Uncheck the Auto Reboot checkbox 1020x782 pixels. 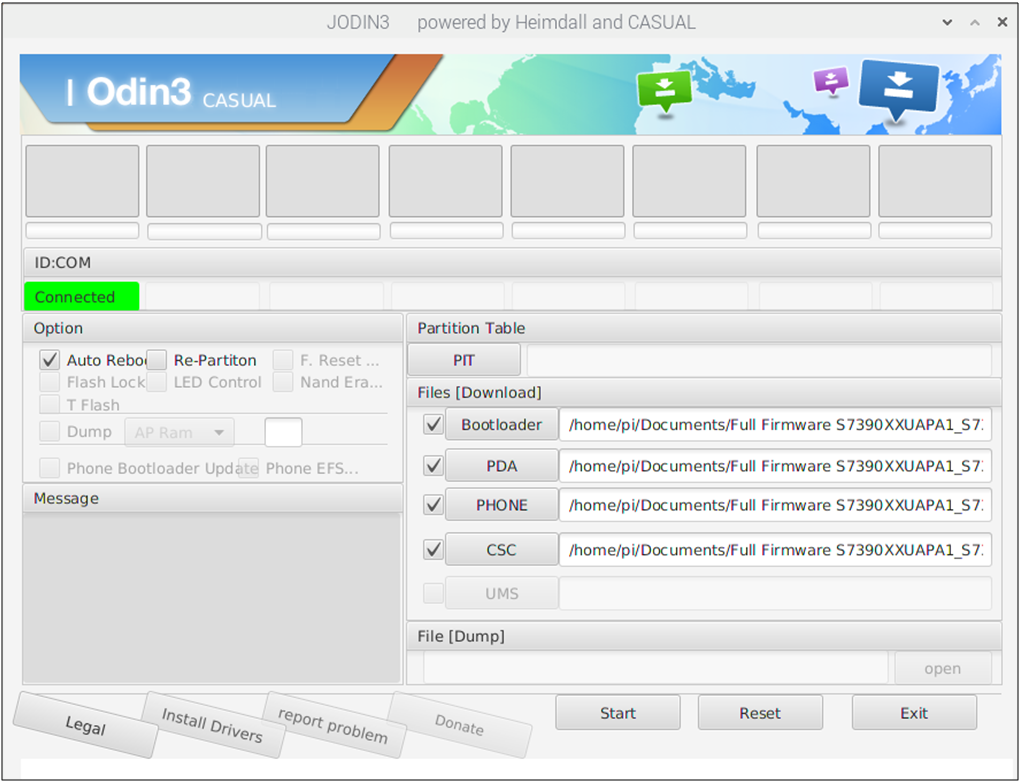tap(50, 360)
